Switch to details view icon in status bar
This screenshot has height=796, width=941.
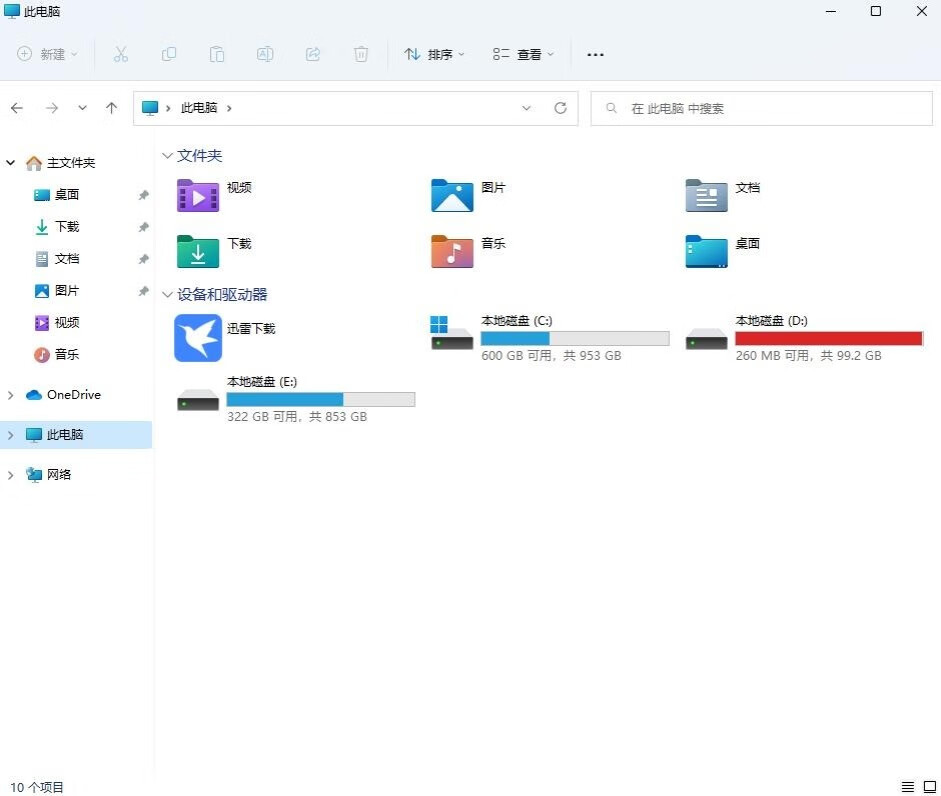pos(908,787)
